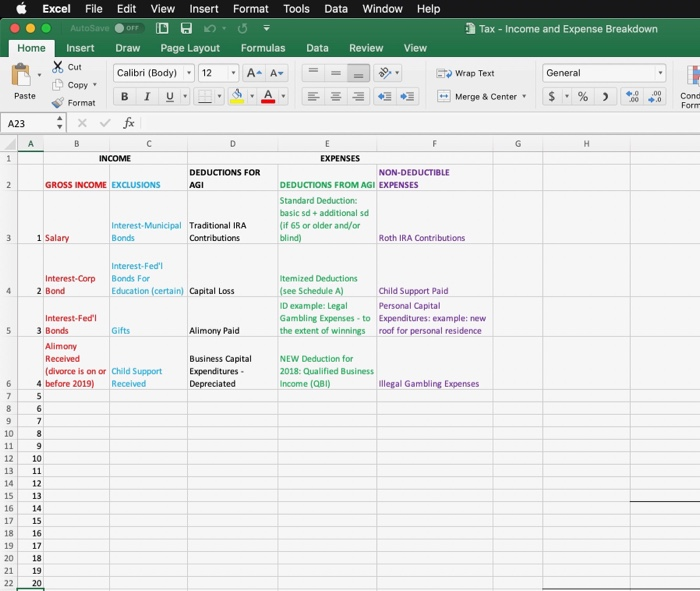700x591 pixels.
Task: Toggle the AutoSave switch
Action: click(129, 28)
